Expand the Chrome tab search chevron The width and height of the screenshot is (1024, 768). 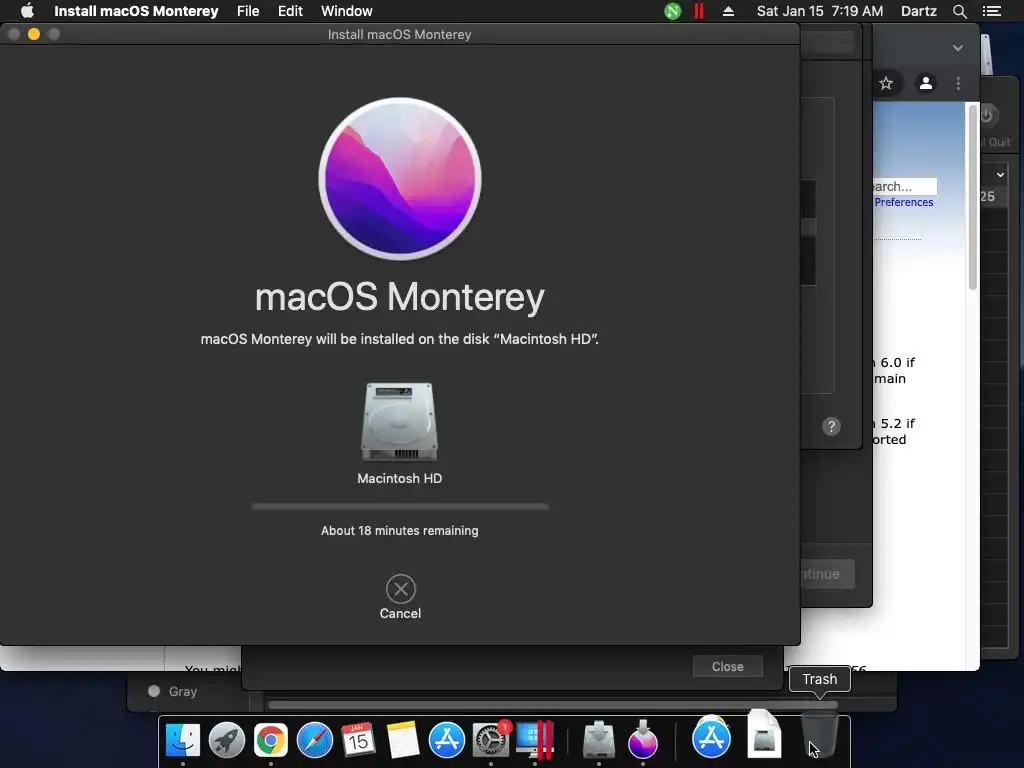click(x=957, y=48)
